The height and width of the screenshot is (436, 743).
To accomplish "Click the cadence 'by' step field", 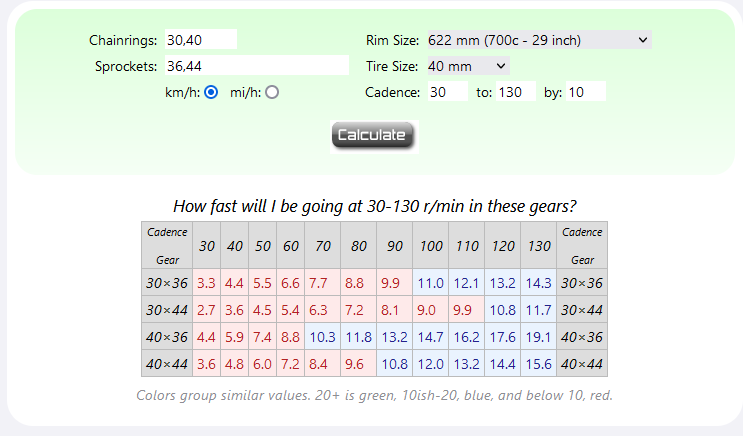I will pyautogui.click(x=586, y=92).
